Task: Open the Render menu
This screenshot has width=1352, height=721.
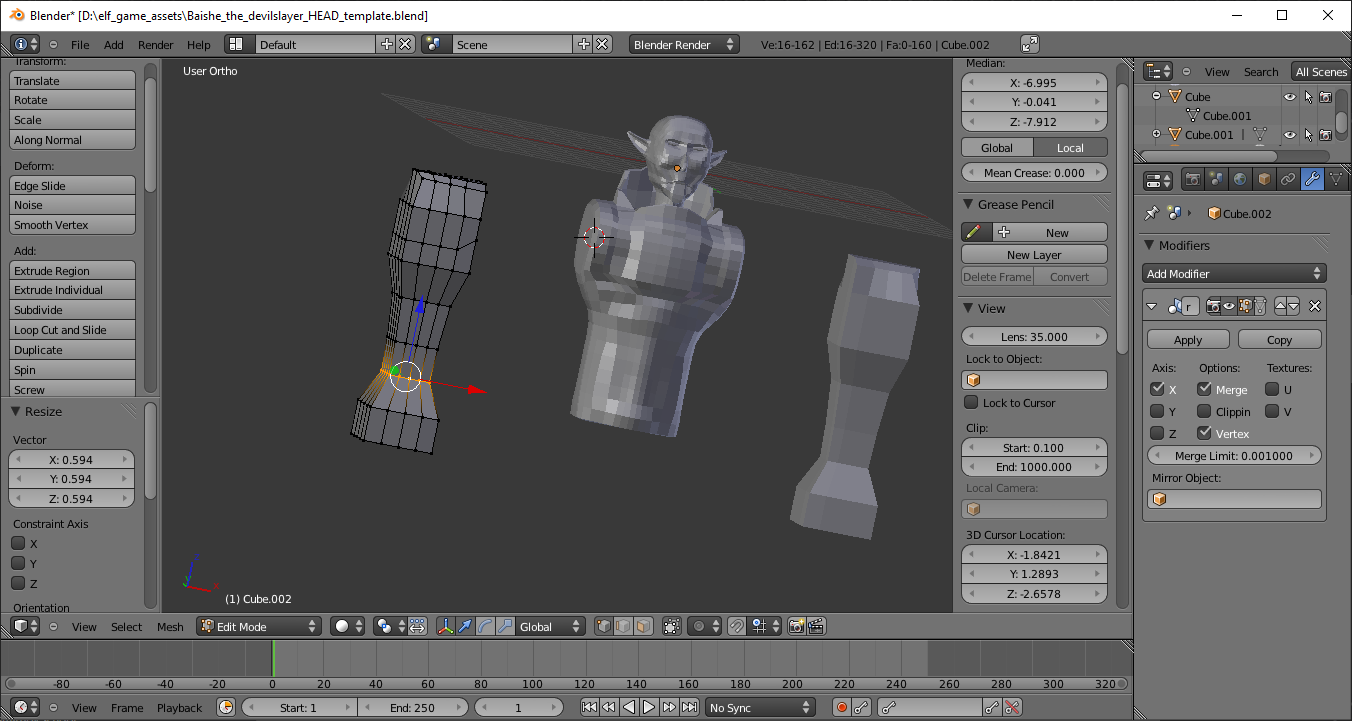Action: coord(155,45)
